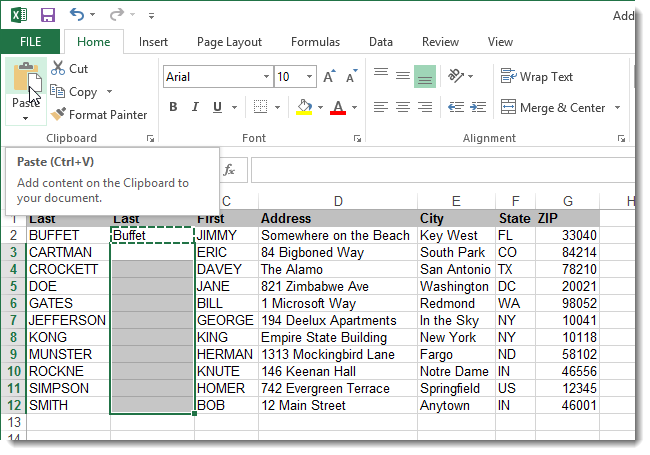Toggle italic formatting

[x=195, y=107]
